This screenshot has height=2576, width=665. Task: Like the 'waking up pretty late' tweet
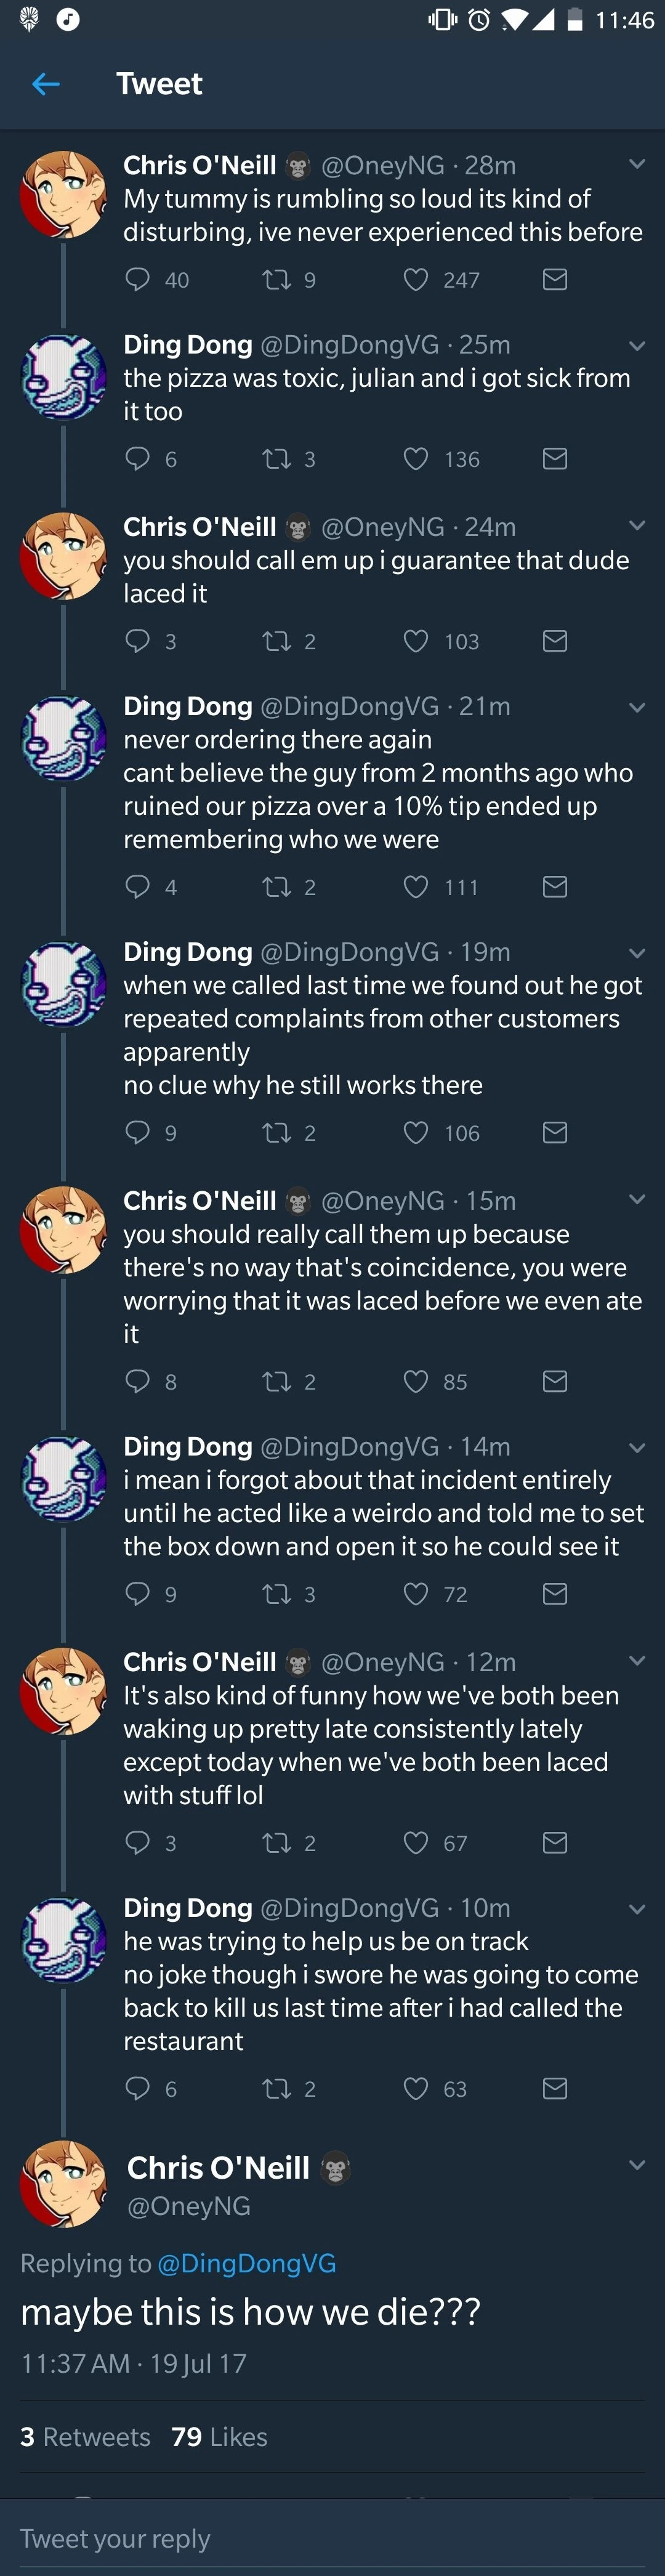click(416, 1842)
